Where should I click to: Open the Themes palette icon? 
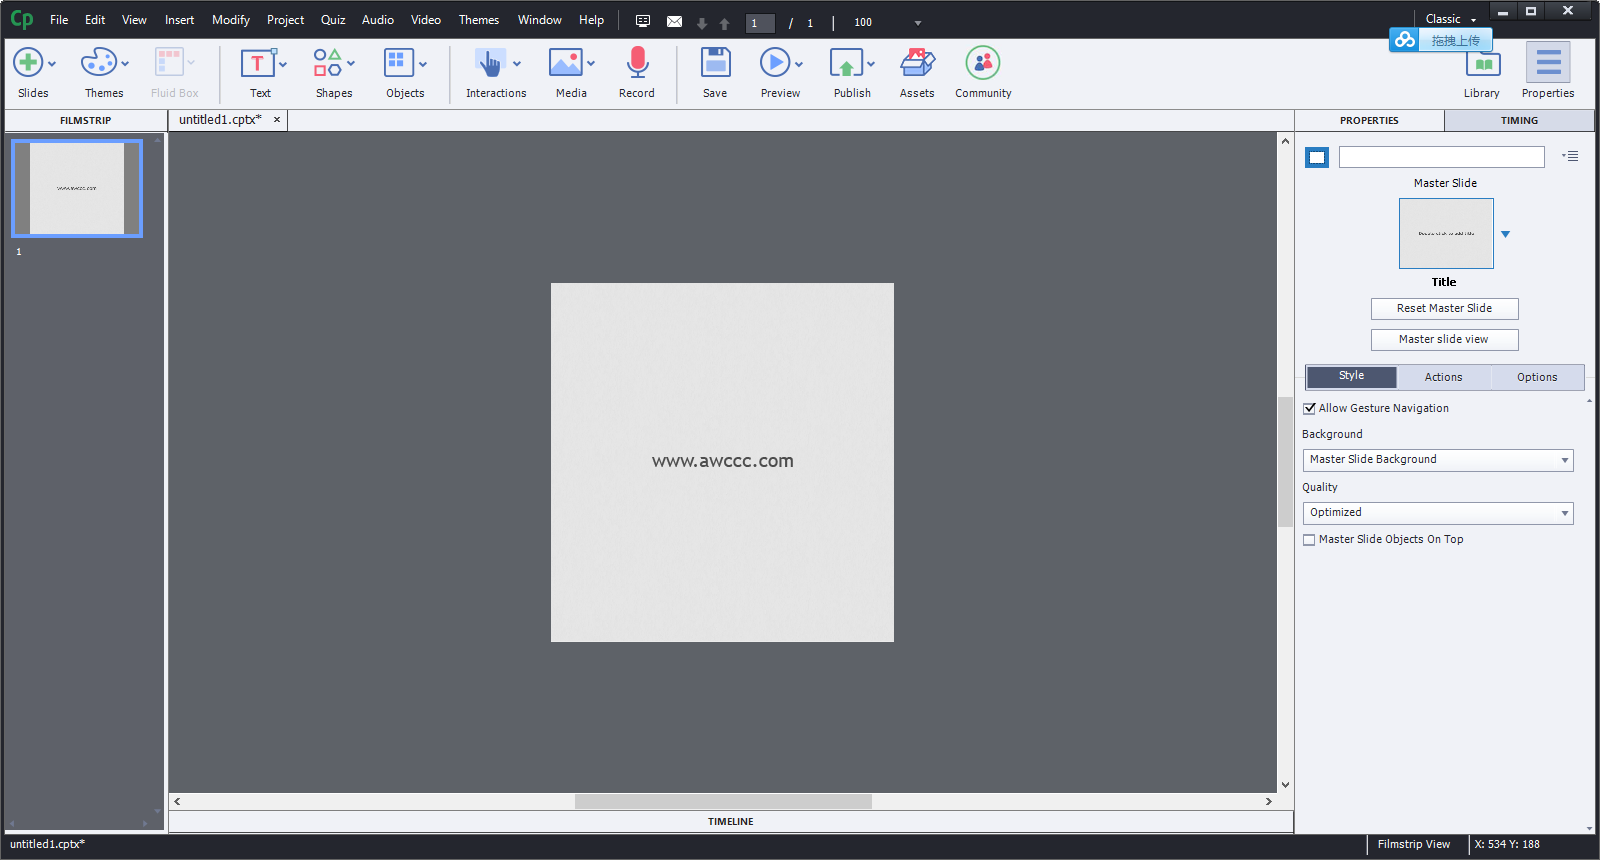click(x=98, y=63)
